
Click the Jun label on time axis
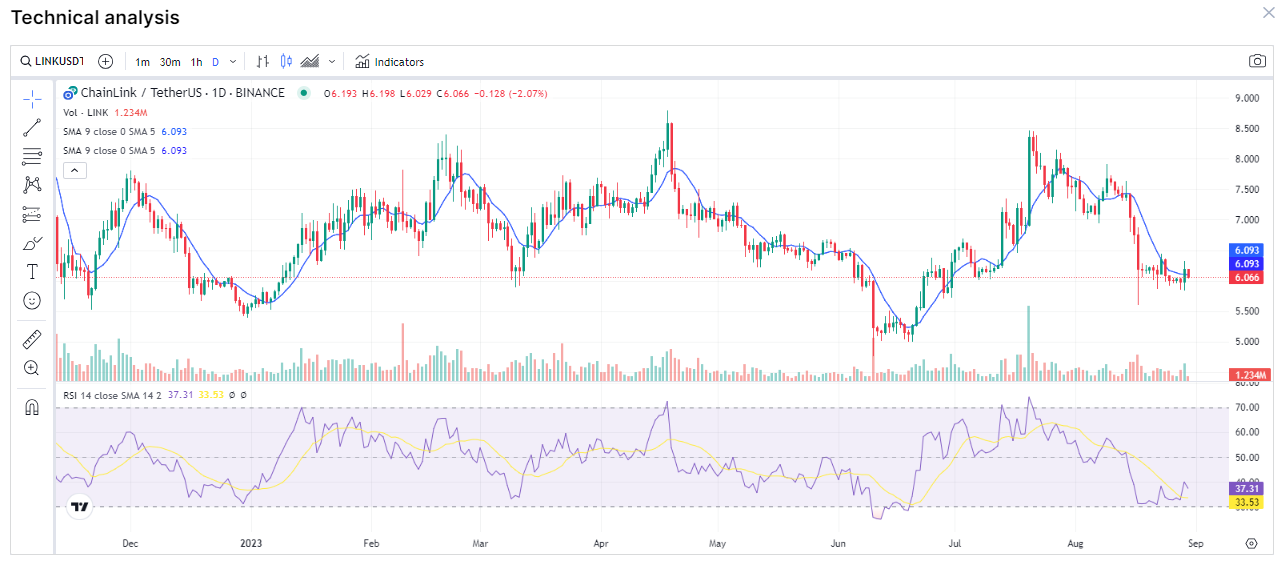tap(838, 544)
